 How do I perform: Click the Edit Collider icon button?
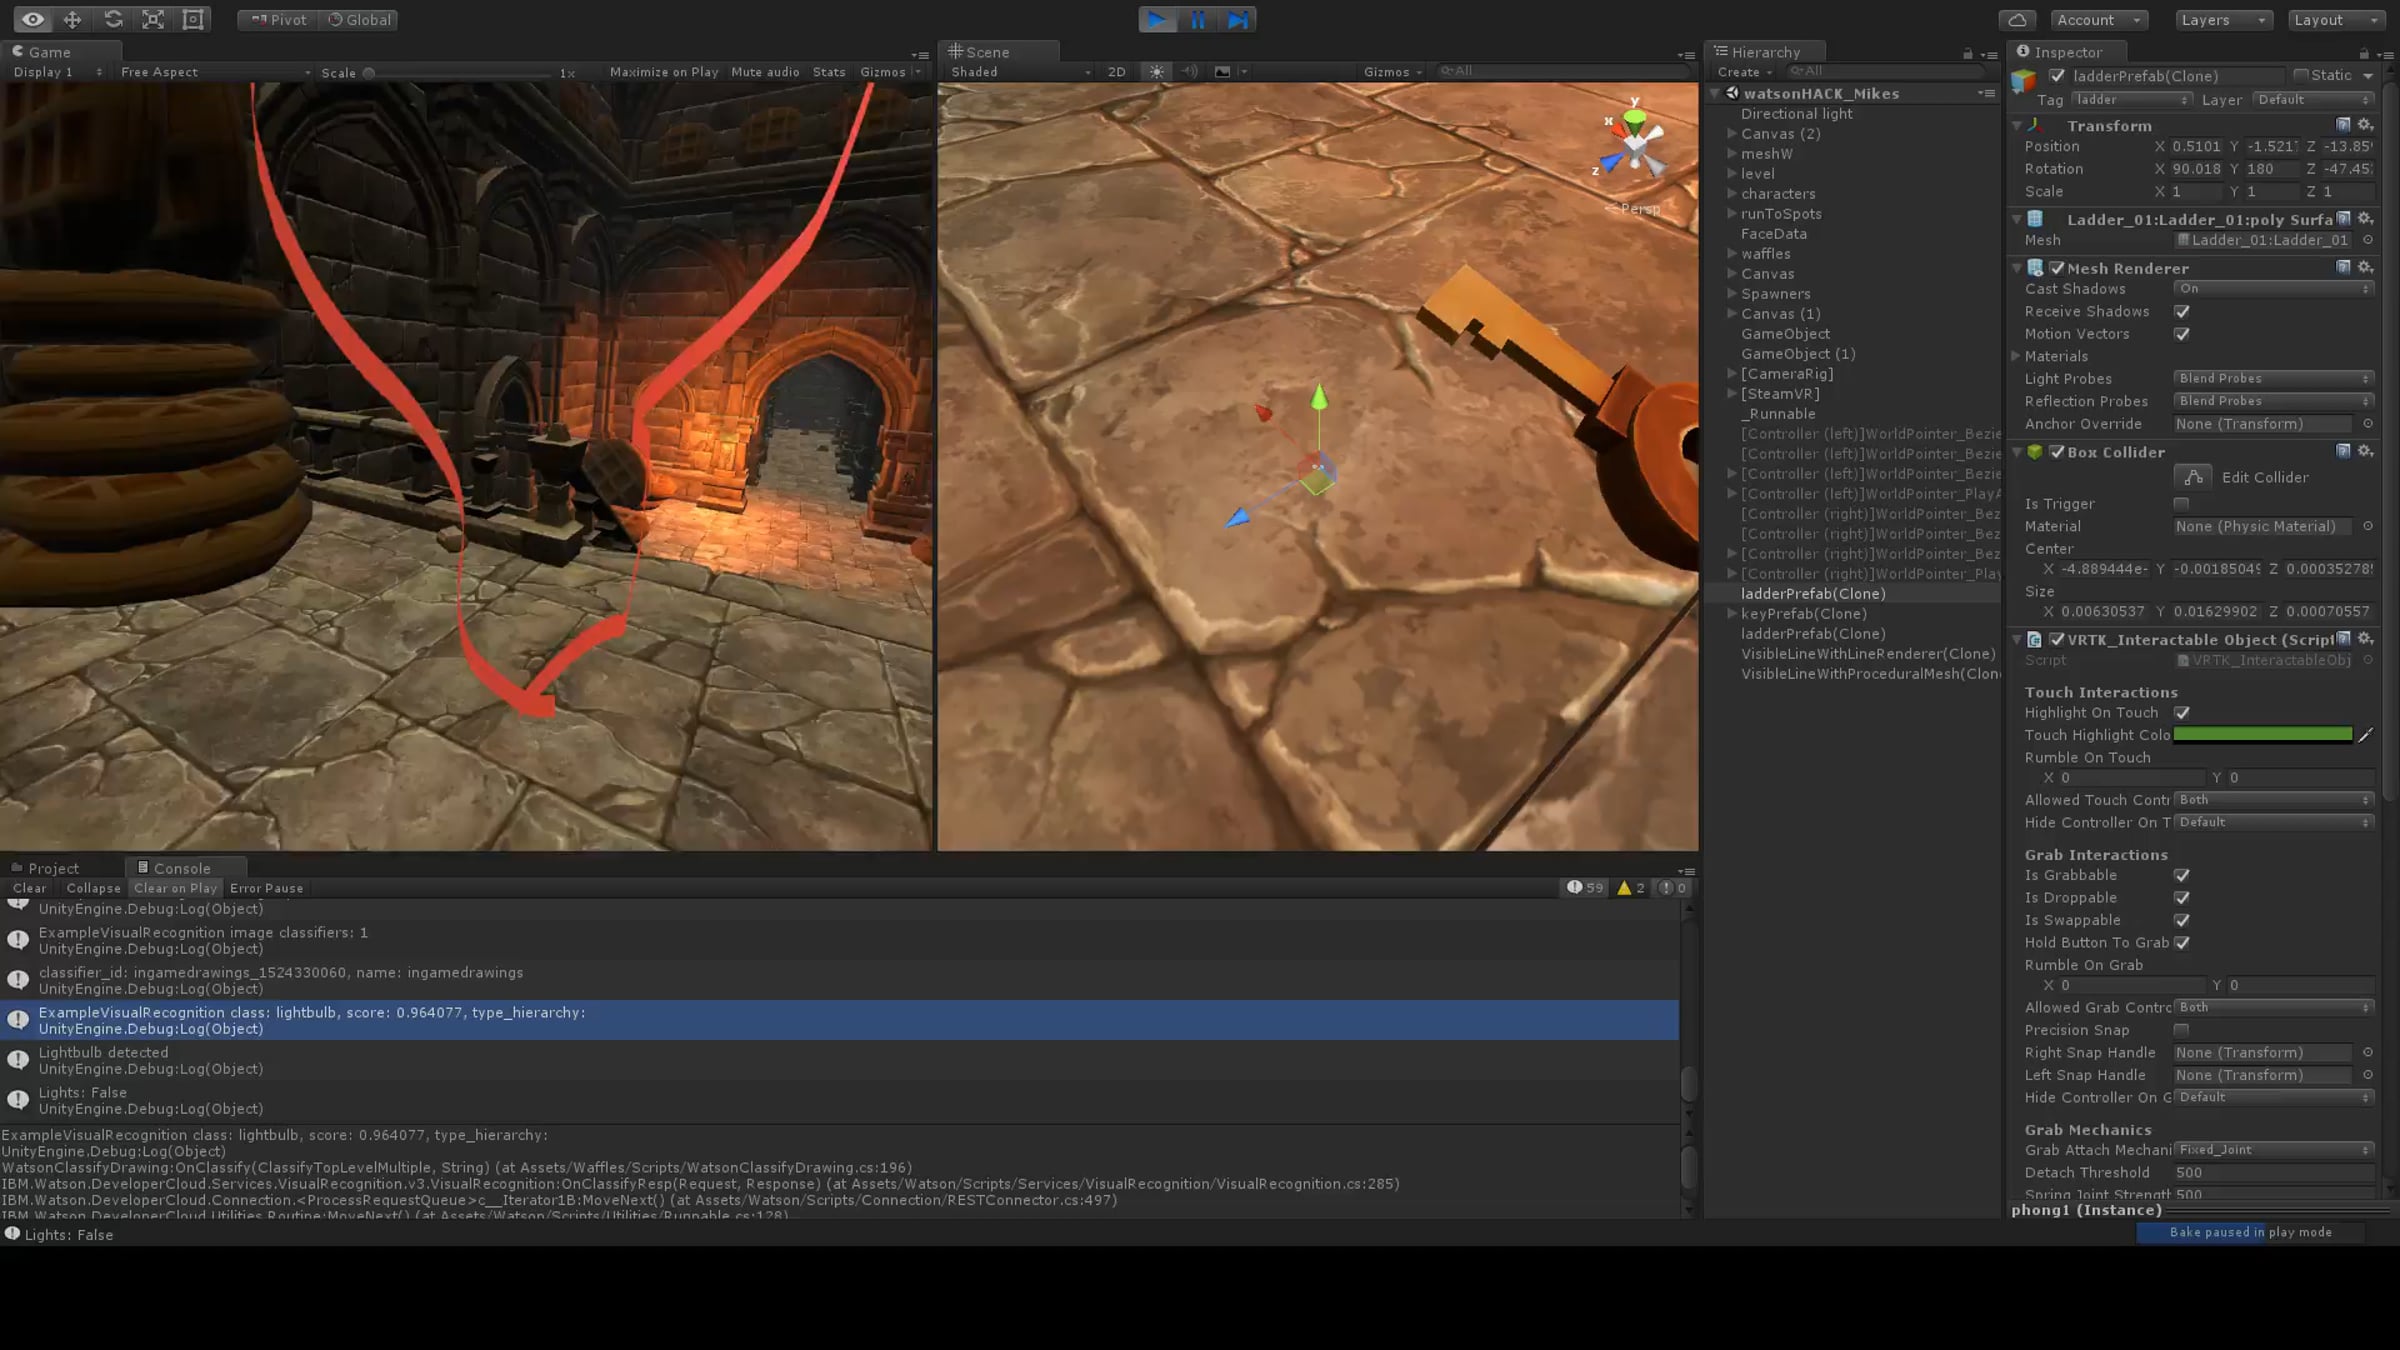point(2192,477)
